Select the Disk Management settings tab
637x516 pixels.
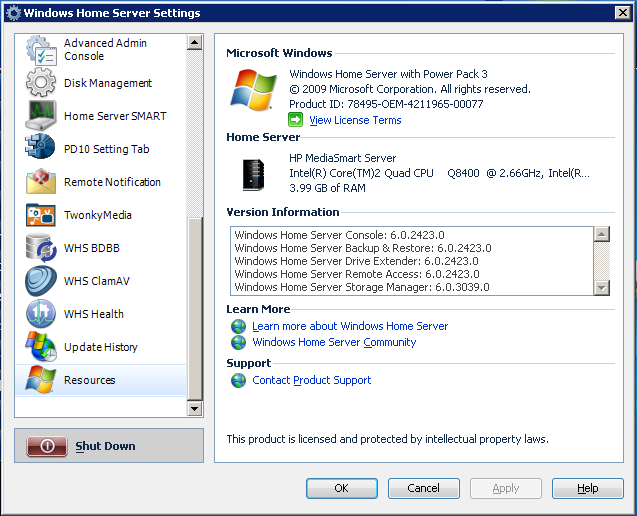[101, 83]
